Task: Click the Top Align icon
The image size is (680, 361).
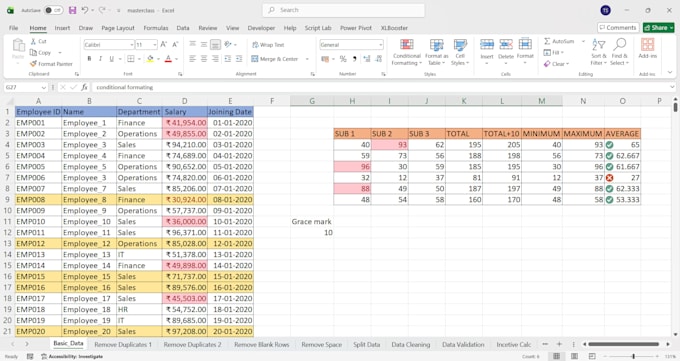Action: point(193,44)
